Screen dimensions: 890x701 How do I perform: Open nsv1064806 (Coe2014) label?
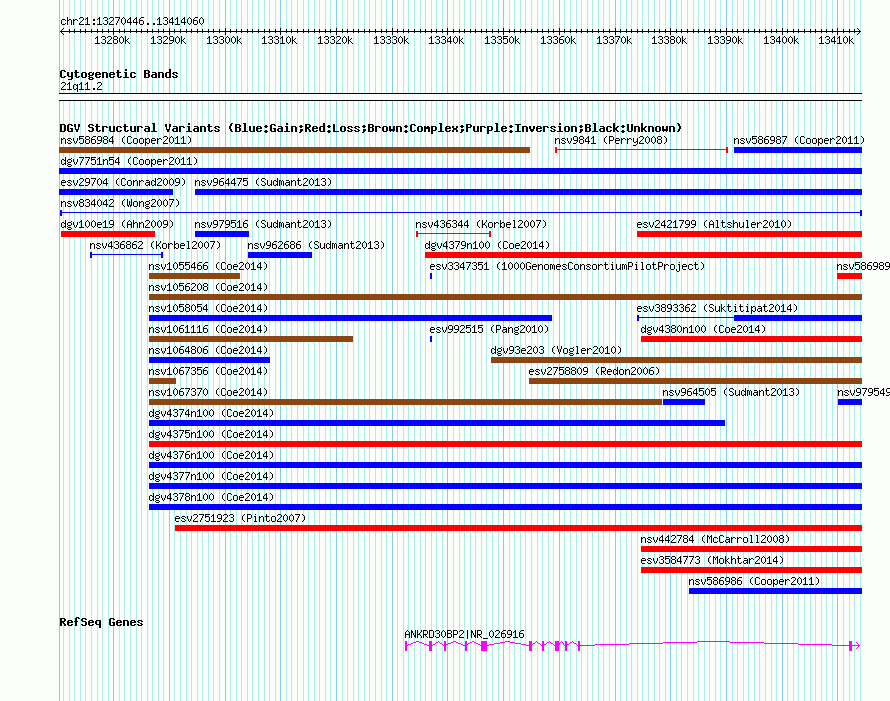(208, 350)
